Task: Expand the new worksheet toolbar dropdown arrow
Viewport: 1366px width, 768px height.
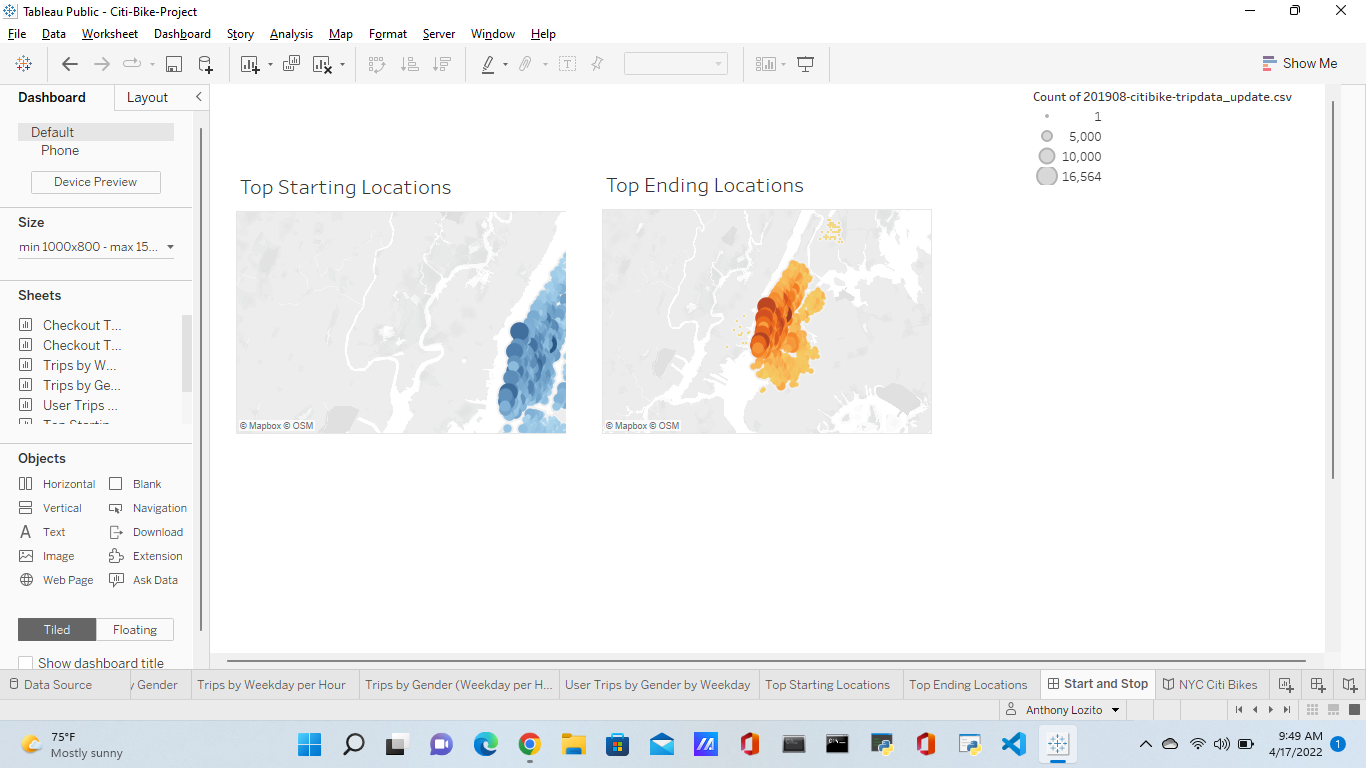Action: (268, 63)
